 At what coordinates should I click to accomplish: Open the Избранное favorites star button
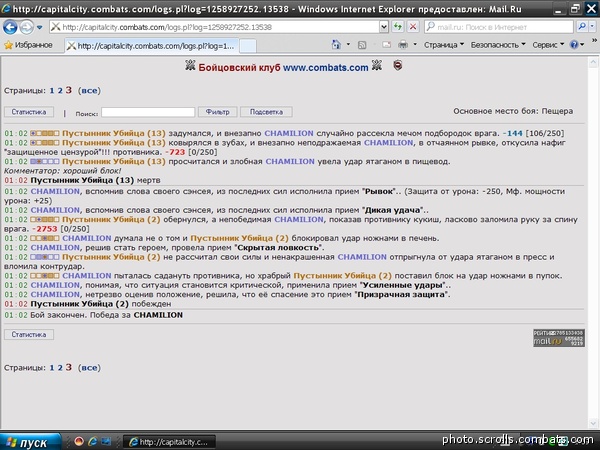click(x=28, y=45)
